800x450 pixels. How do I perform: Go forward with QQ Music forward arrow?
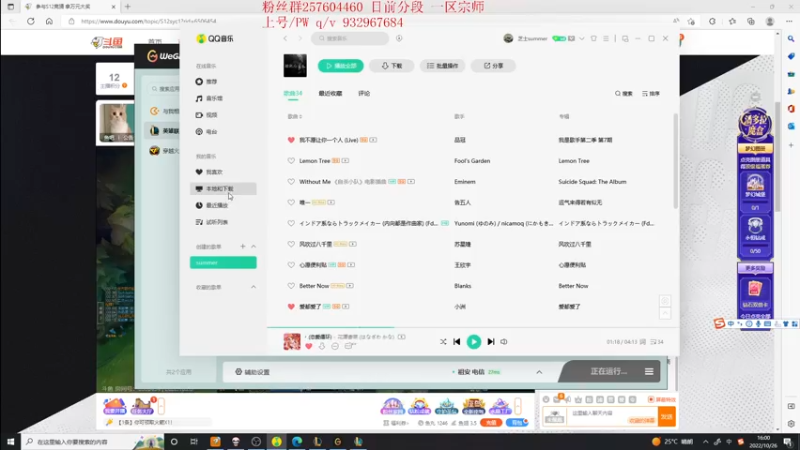coord(300,38)
